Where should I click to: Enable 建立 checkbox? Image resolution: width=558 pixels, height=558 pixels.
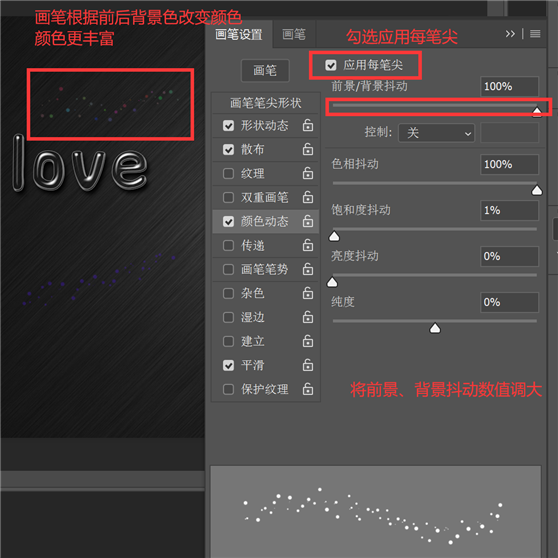click(x=228, y=341)
